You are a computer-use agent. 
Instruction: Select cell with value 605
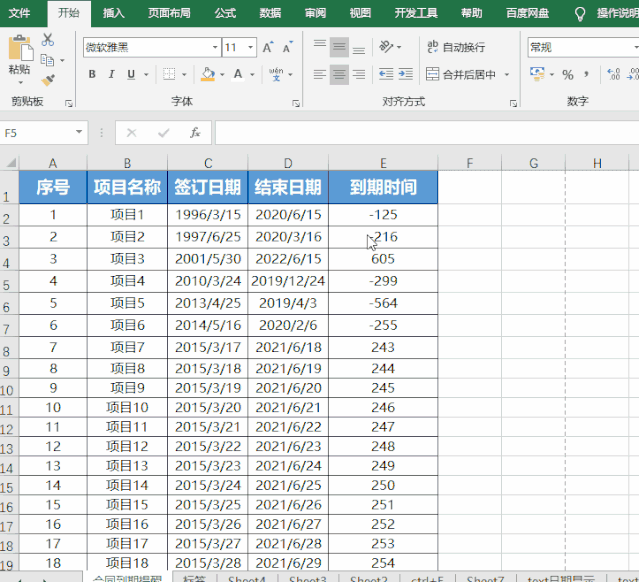pos(383,259)
